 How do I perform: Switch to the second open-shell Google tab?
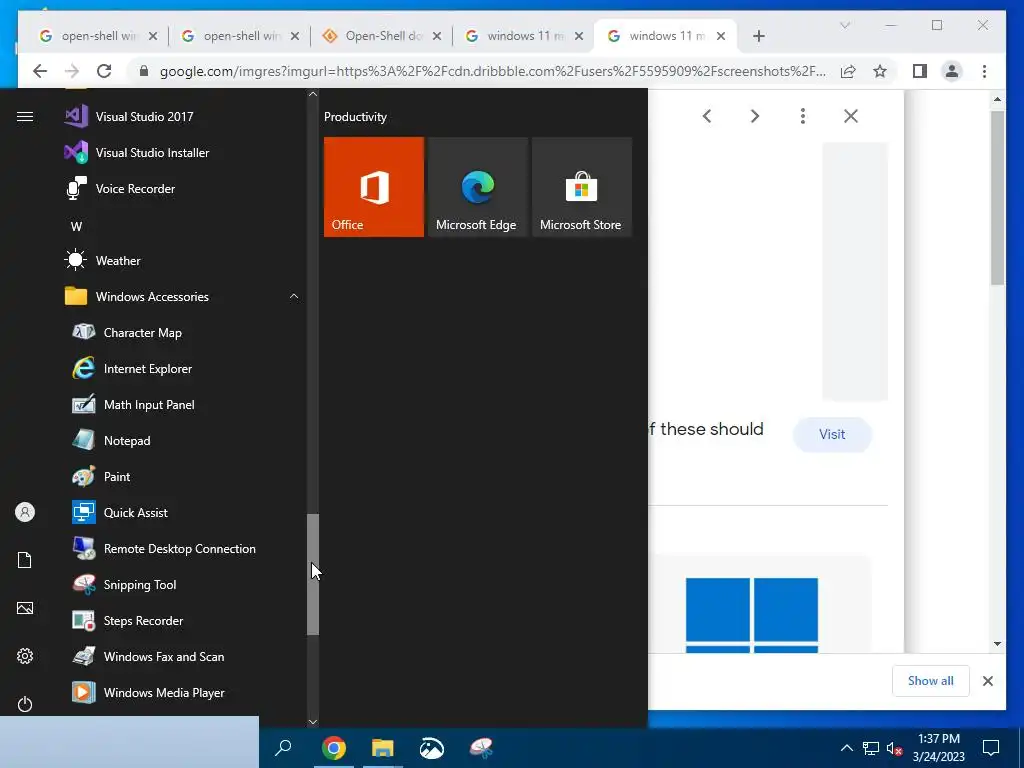tap(240, 36)
